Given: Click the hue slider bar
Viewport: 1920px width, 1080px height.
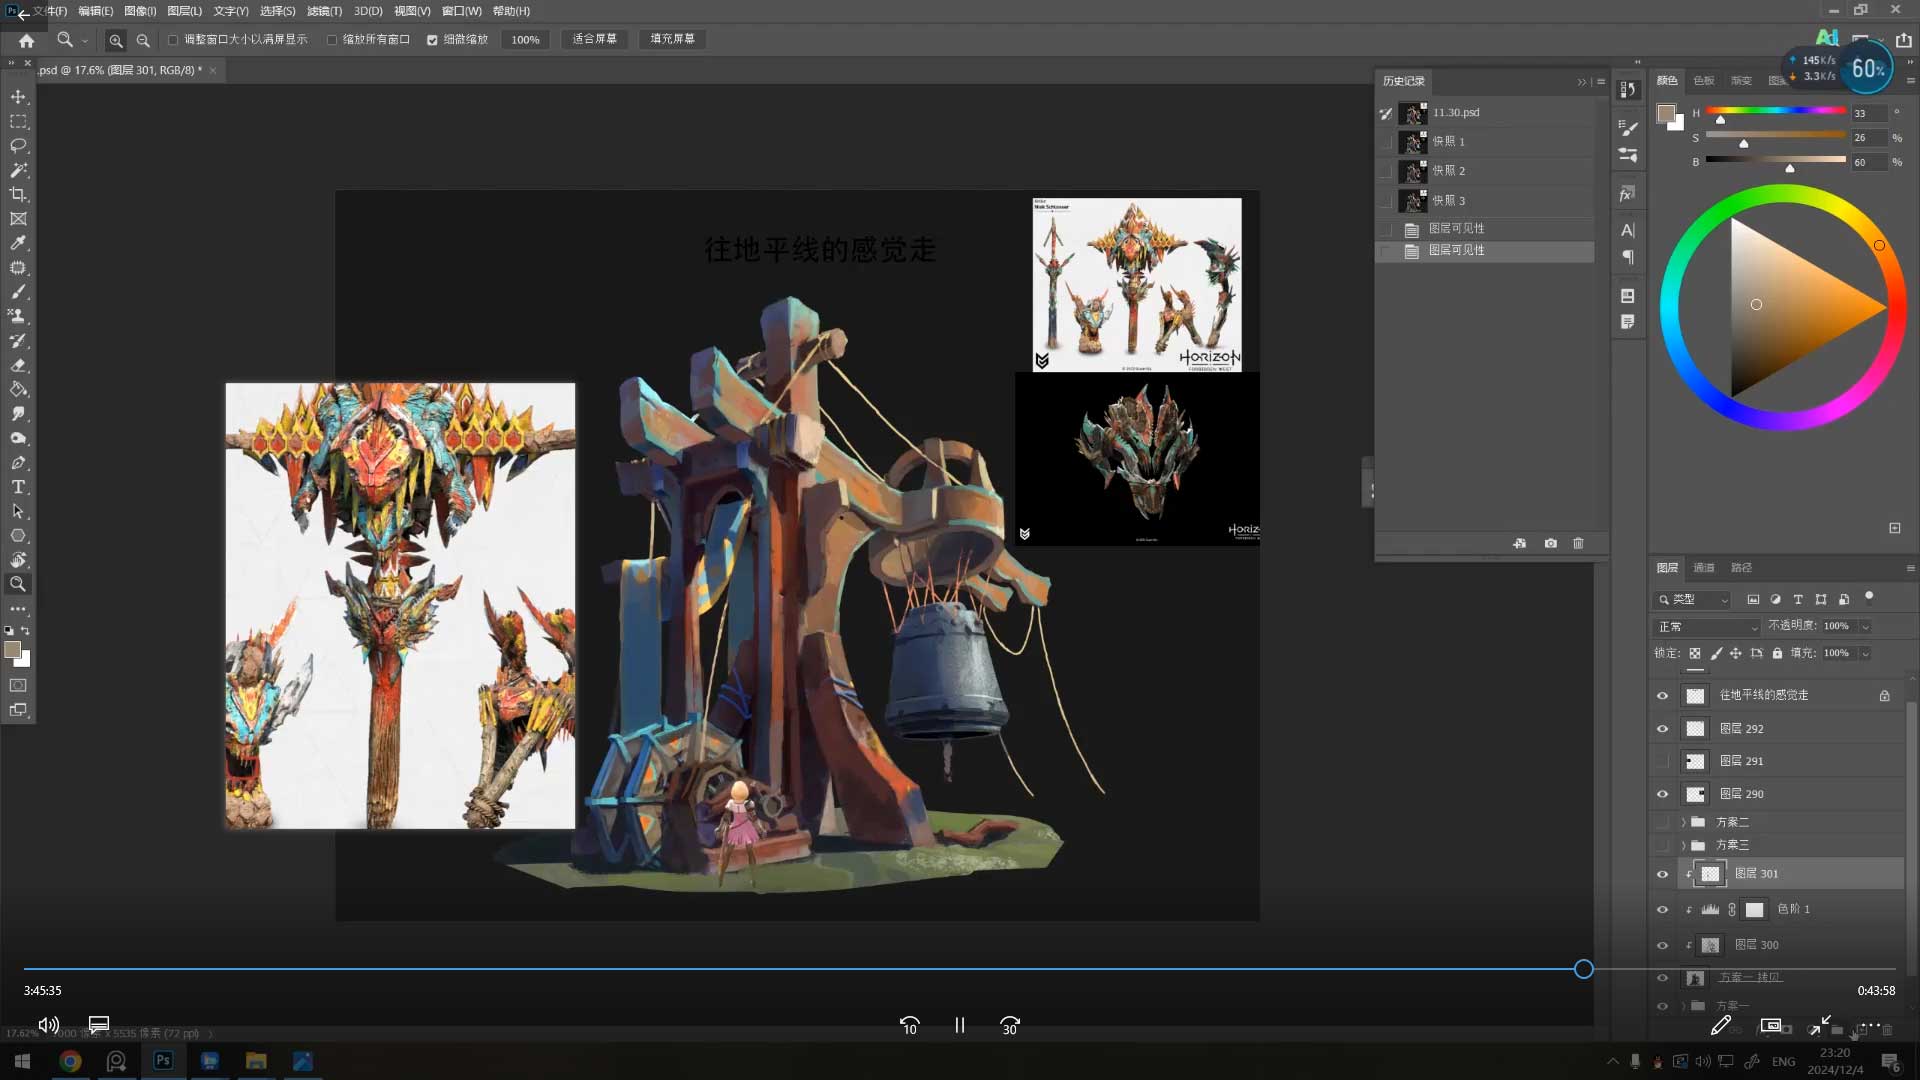Looking at the screenshot, I should tap(1775, 111).
